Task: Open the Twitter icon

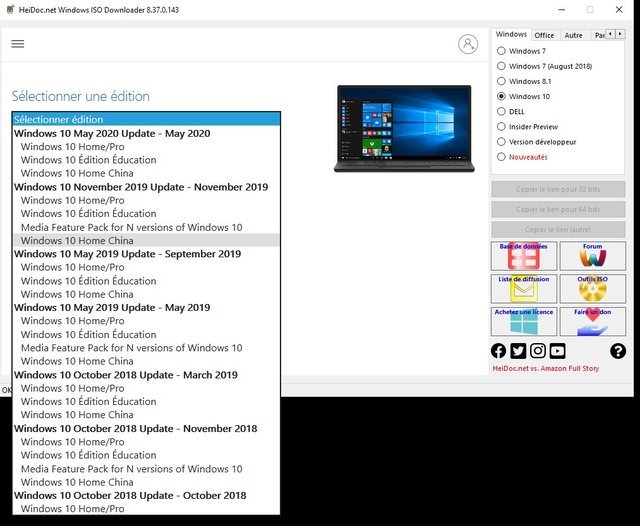Action: tap(518, 351)
